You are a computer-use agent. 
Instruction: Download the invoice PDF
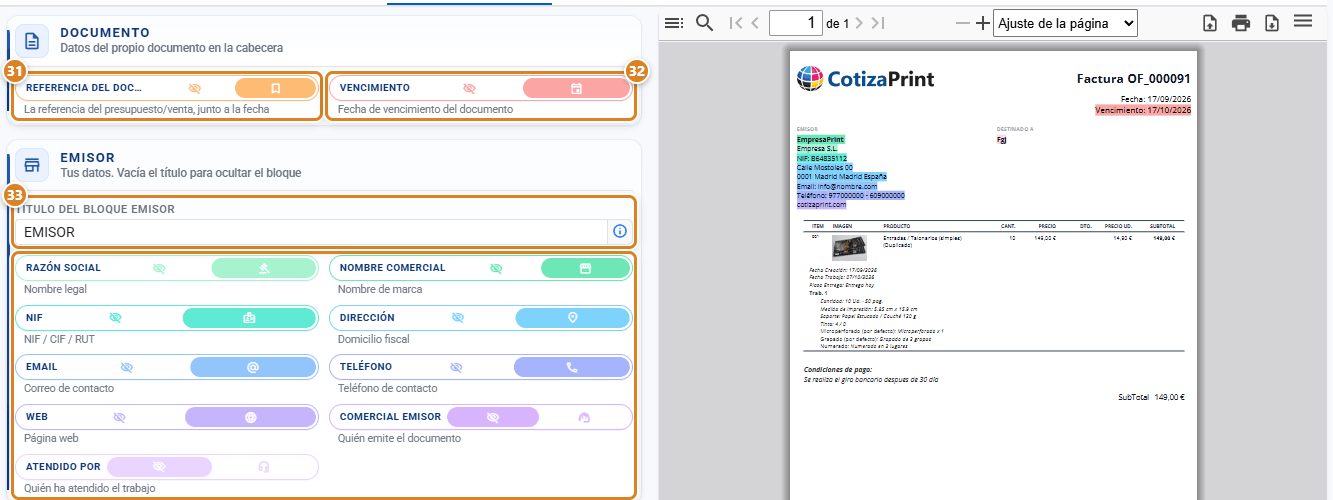[1272, 23]
